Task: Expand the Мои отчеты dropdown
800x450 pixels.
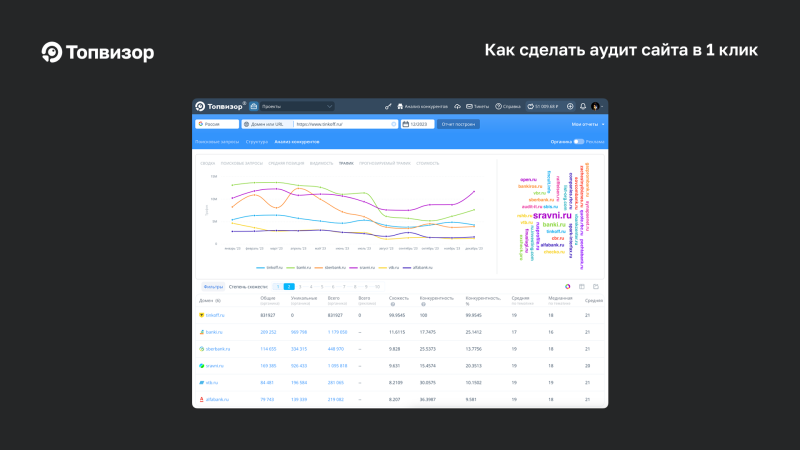Action: [x=588, y=124]
